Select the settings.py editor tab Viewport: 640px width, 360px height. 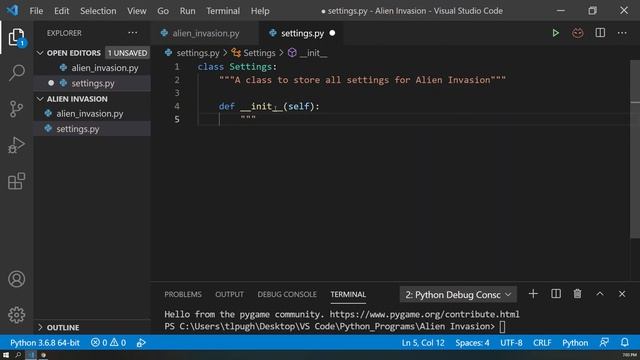tap(301, 33)
